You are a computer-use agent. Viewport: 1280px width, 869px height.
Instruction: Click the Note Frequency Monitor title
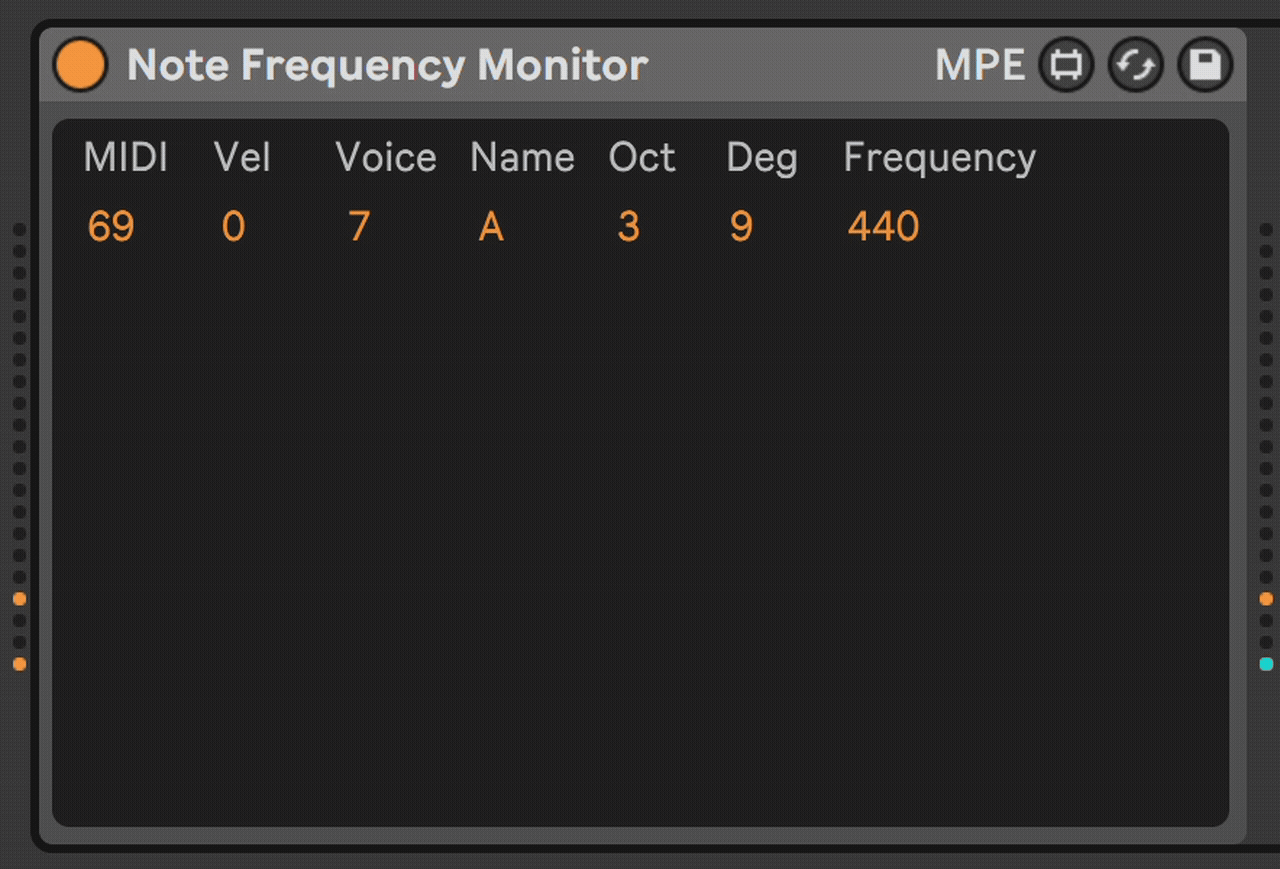(x=387, y=66)
